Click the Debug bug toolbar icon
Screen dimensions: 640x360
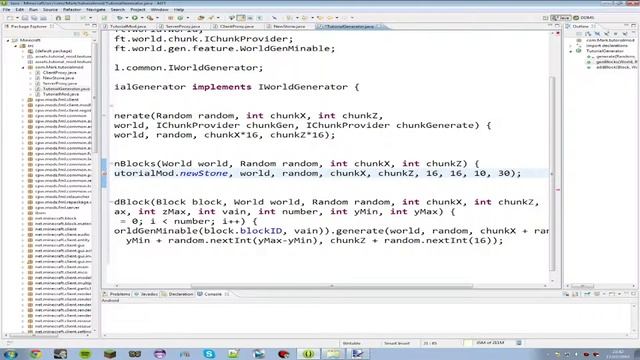[120, 18]
